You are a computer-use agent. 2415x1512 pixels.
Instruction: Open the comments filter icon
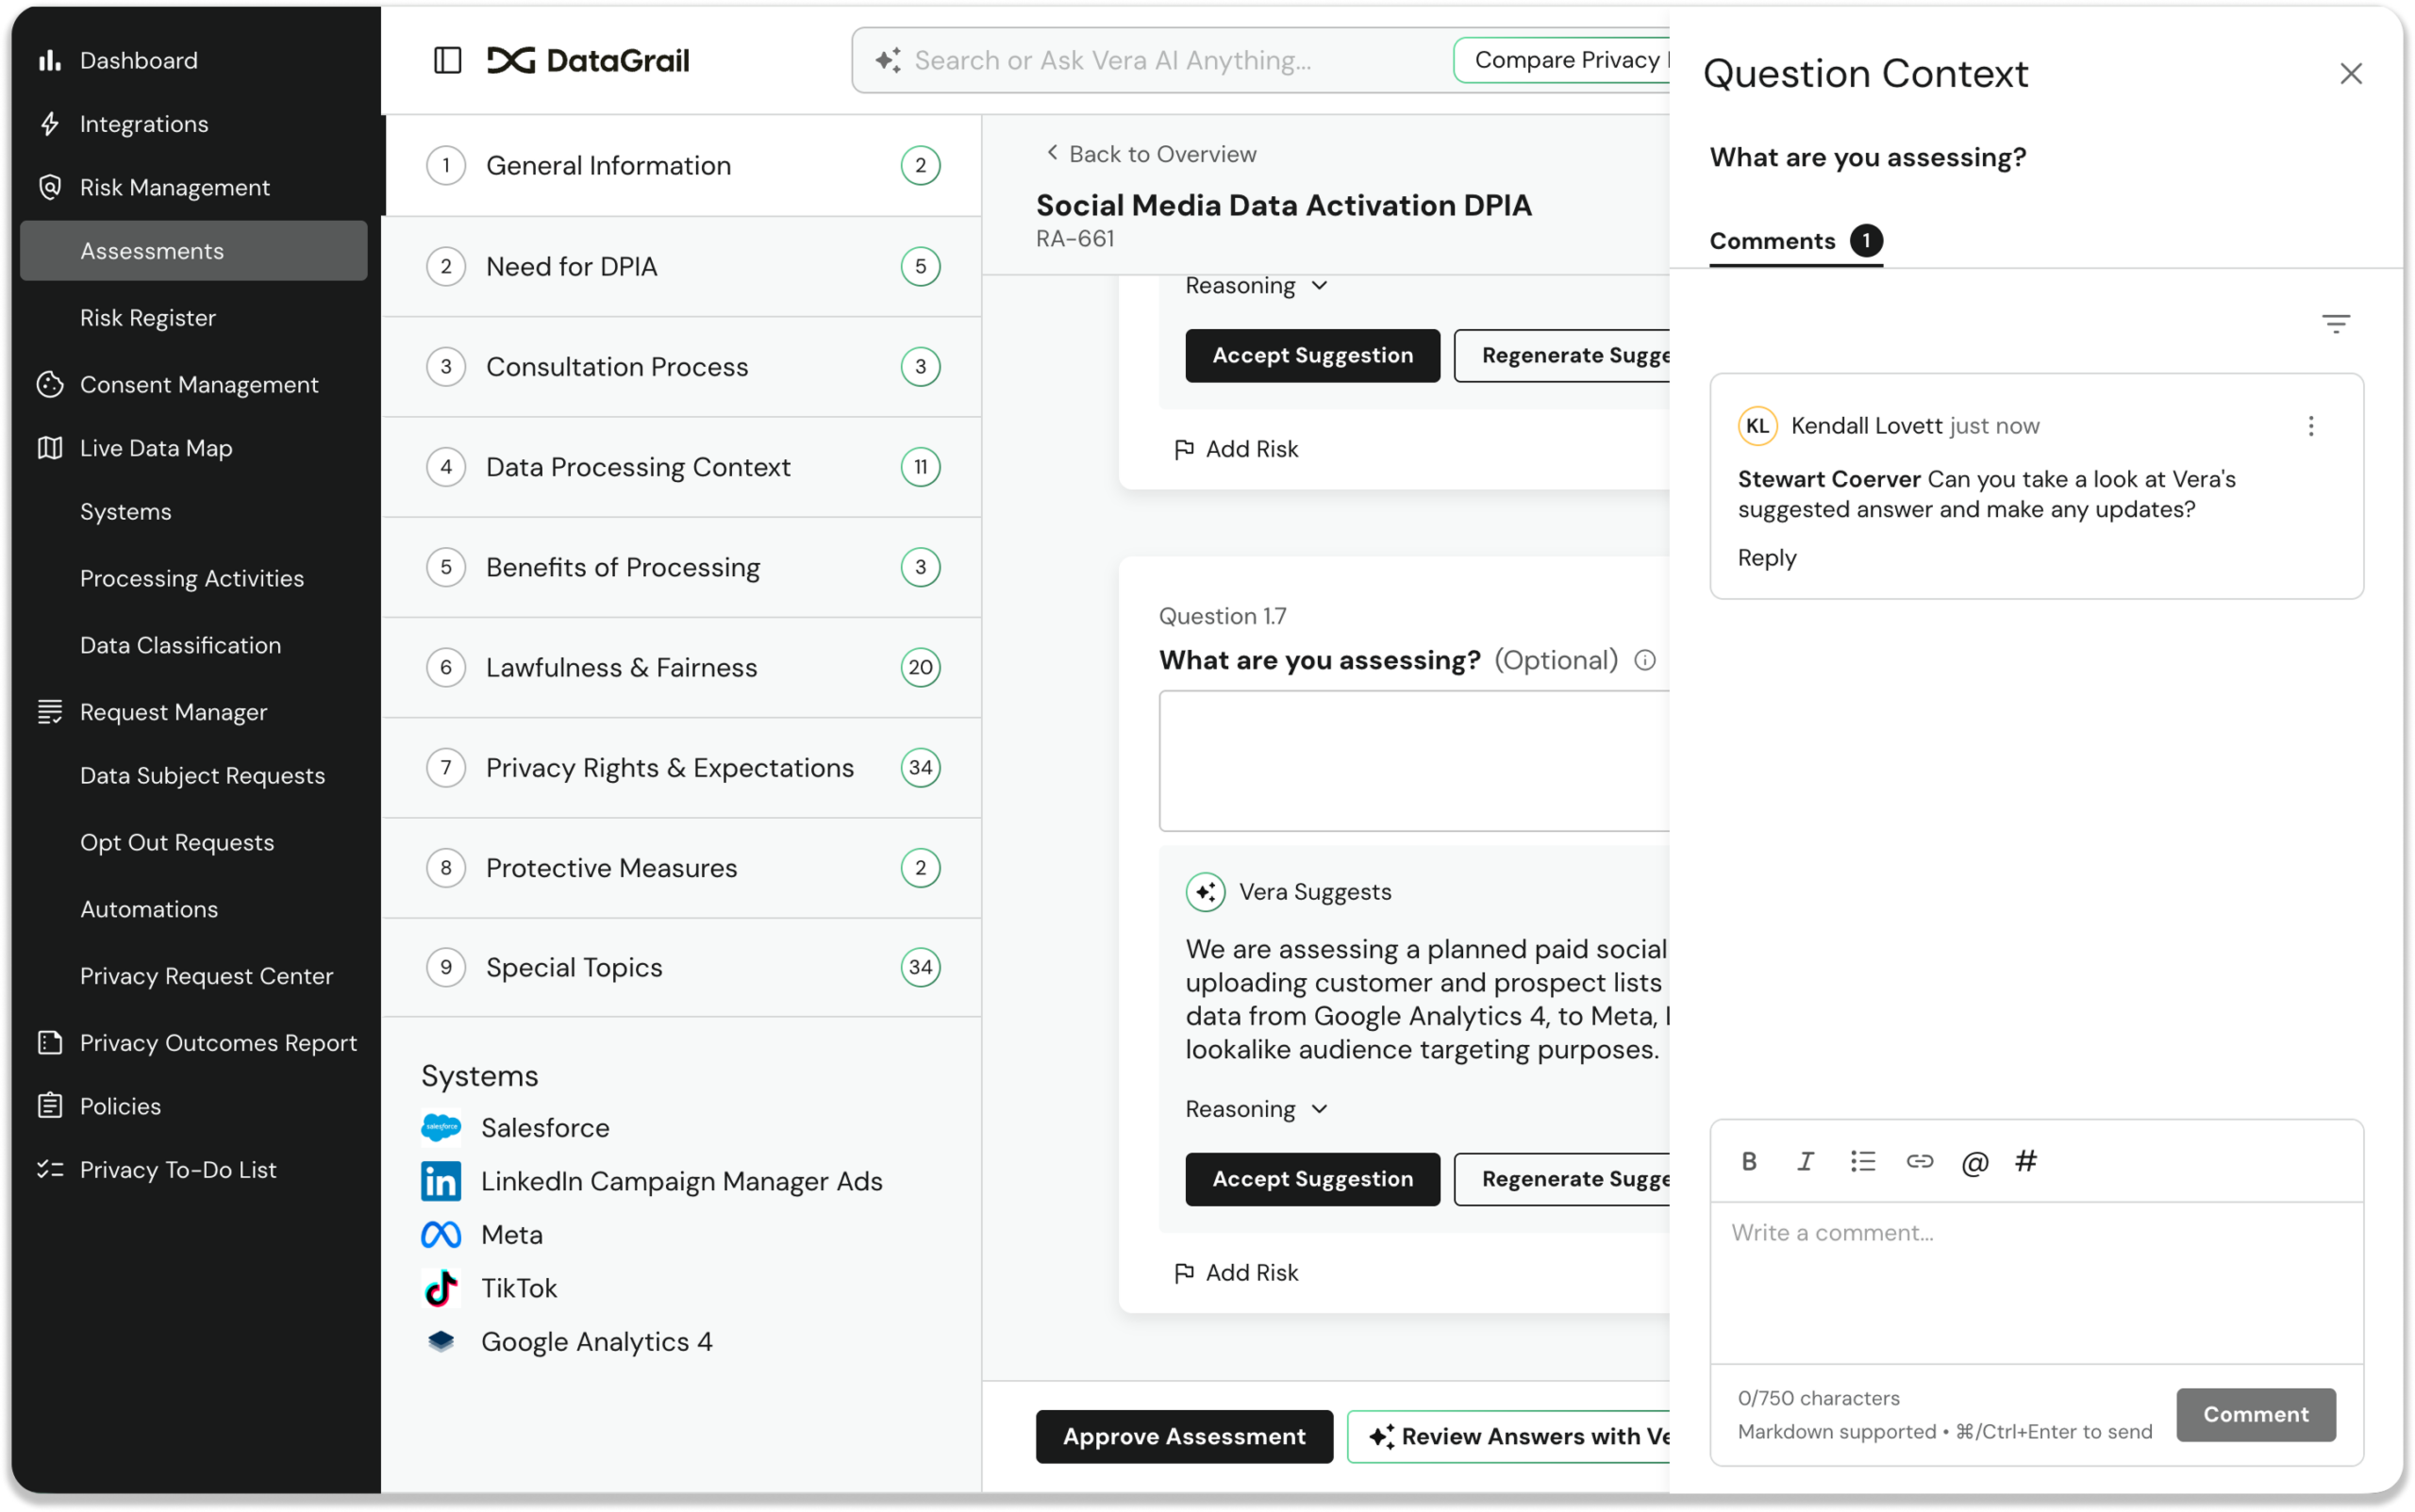tap(2335, 323)
